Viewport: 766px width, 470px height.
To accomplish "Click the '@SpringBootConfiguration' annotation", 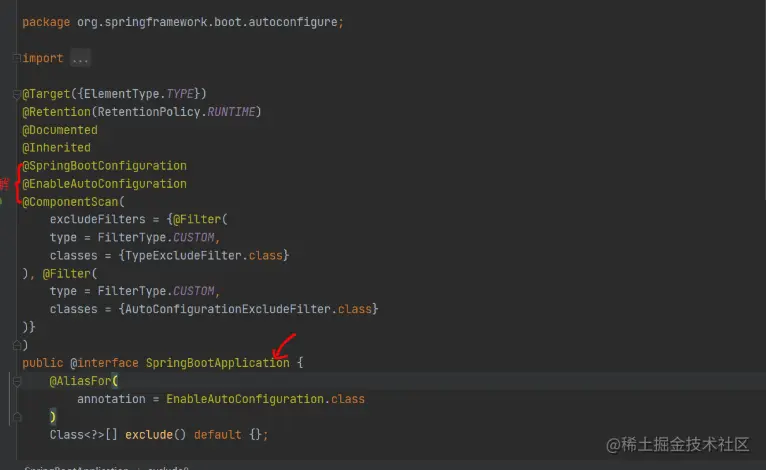I will click(105, 166).
